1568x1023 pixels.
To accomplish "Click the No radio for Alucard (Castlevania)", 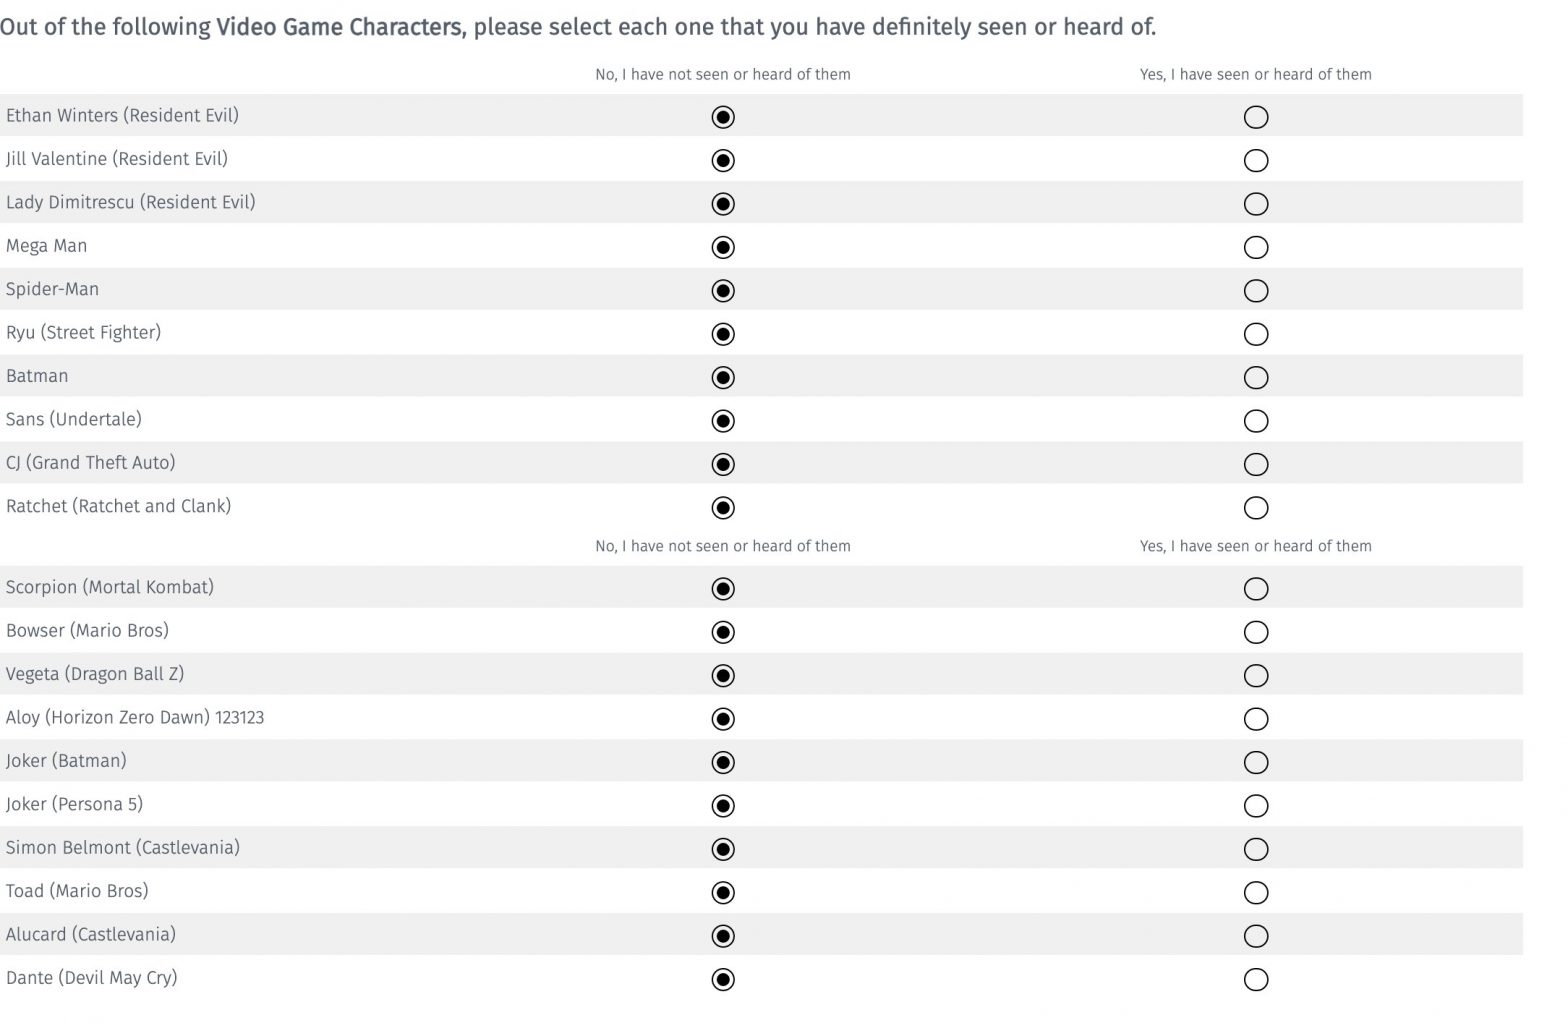I will [x=722, y=936].
